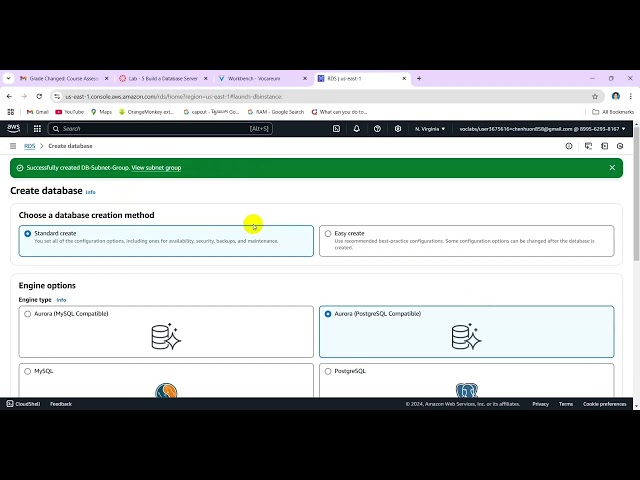The image size is (640, 480).
Task: Click the page vertical scrollbar
Action: coord(636,192)
